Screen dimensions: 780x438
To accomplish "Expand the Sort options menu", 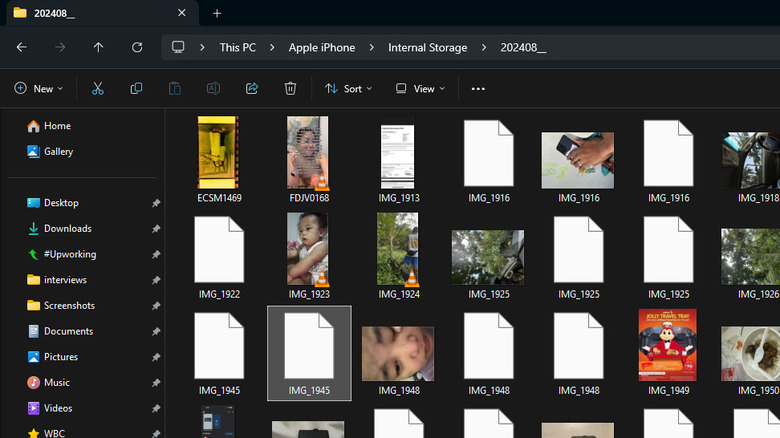I will (x=348, y=88).
